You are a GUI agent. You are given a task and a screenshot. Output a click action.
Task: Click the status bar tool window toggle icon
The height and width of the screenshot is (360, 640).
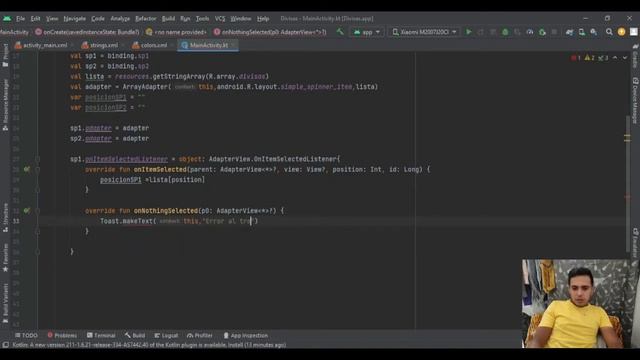5,345
